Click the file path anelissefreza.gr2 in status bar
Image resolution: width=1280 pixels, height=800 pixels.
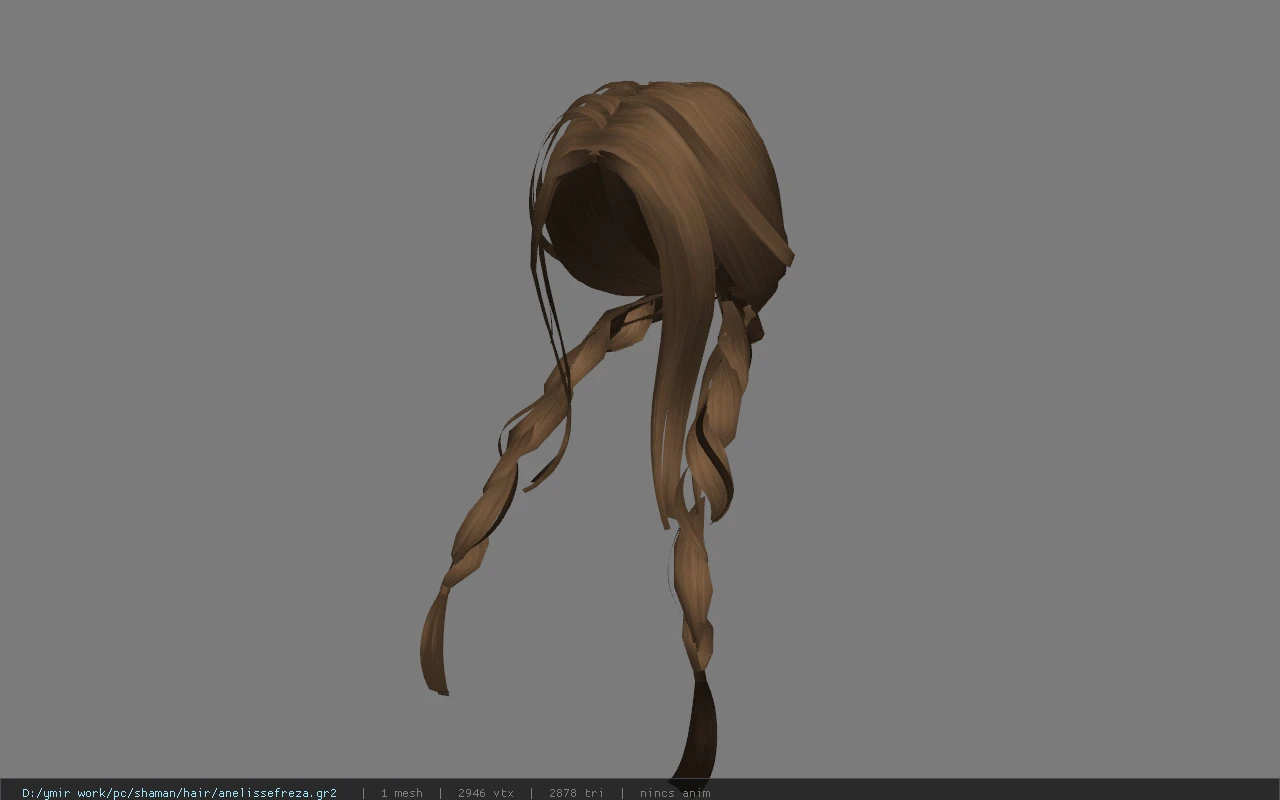tap(179, 793)
